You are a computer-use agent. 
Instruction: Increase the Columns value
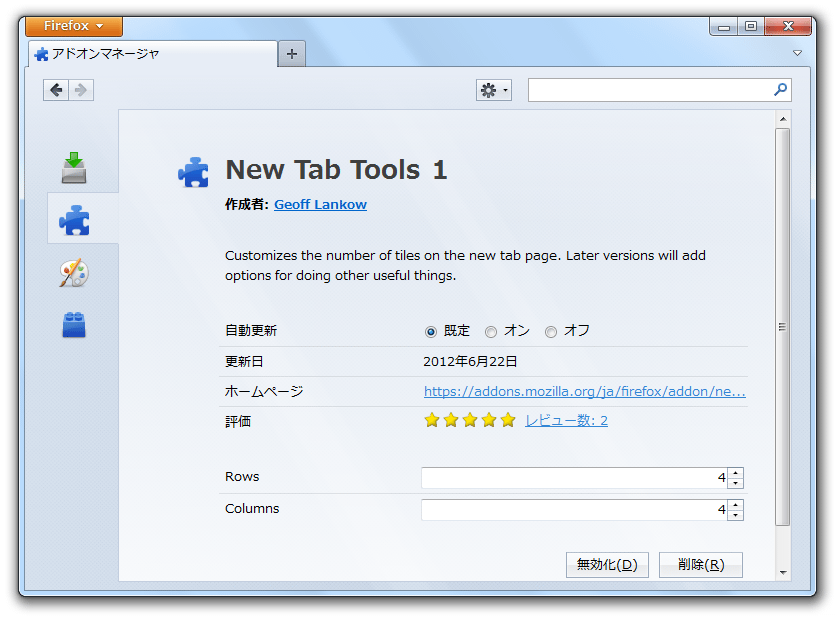tap(736, 505)
